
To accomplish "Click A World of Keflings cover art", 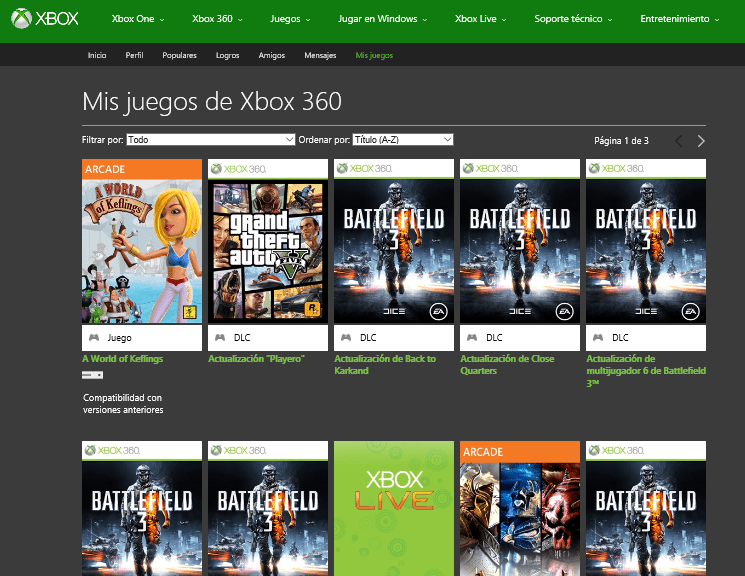I will pos(142,241).
